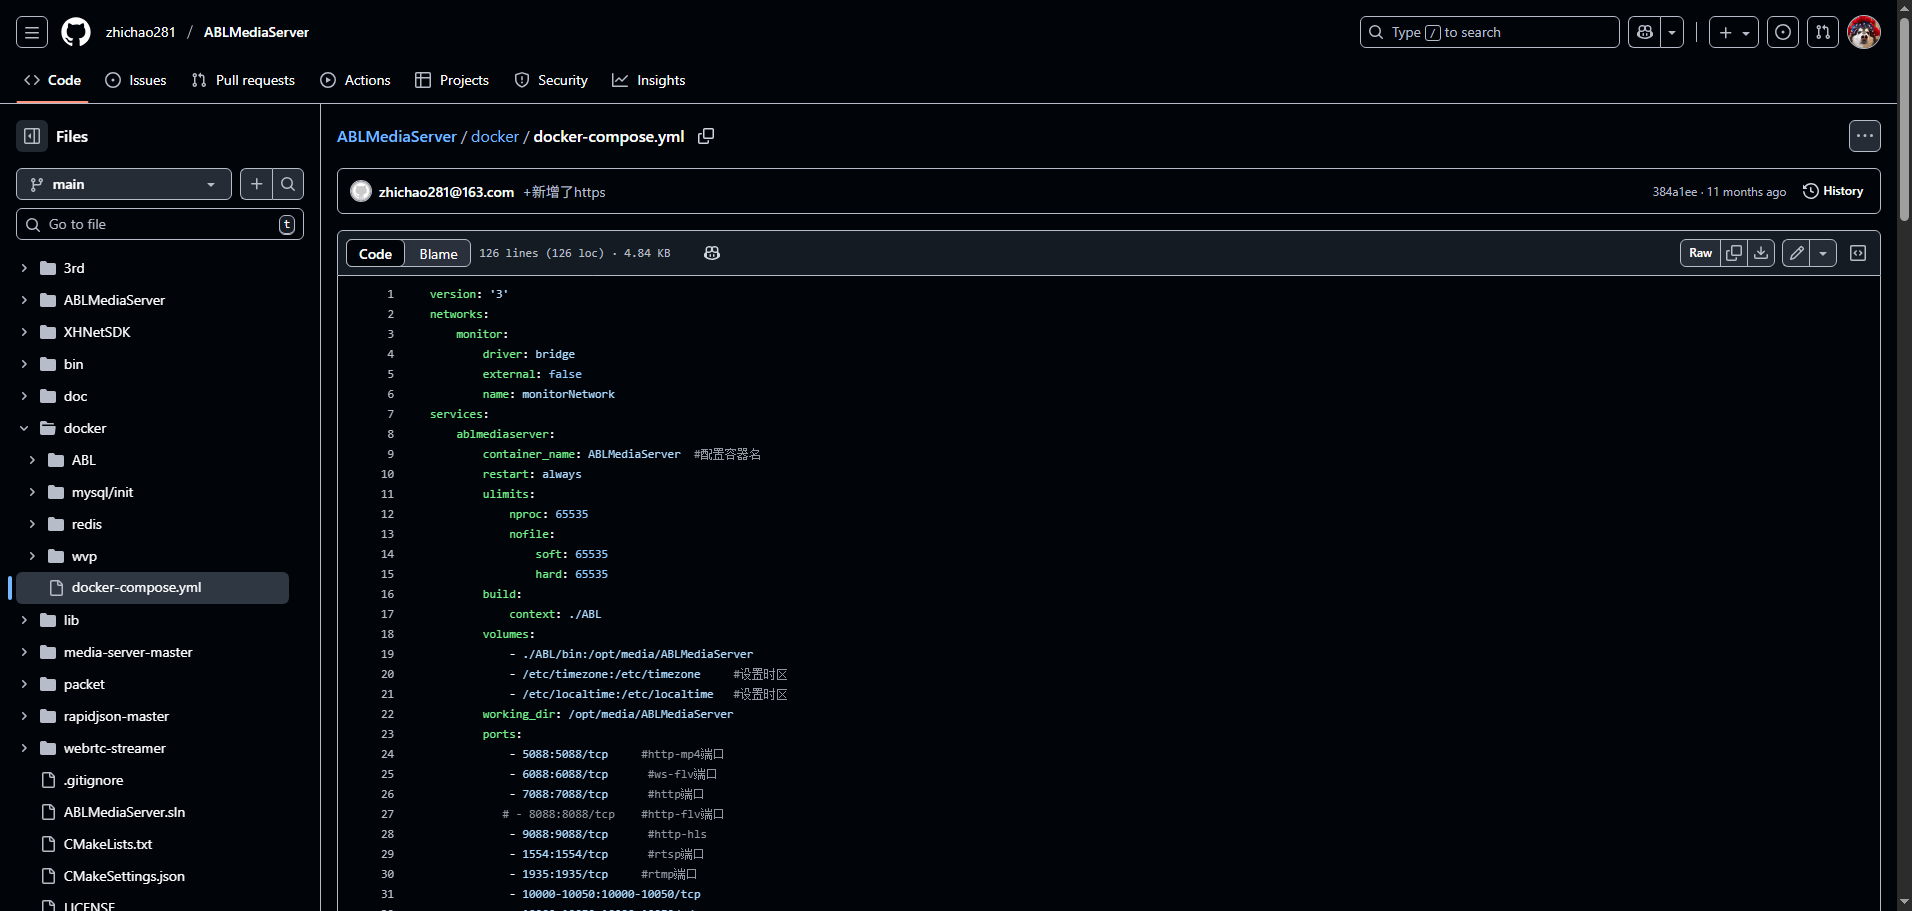Expand the ABLMediaServer folder in tree

[x=24, y=300]
